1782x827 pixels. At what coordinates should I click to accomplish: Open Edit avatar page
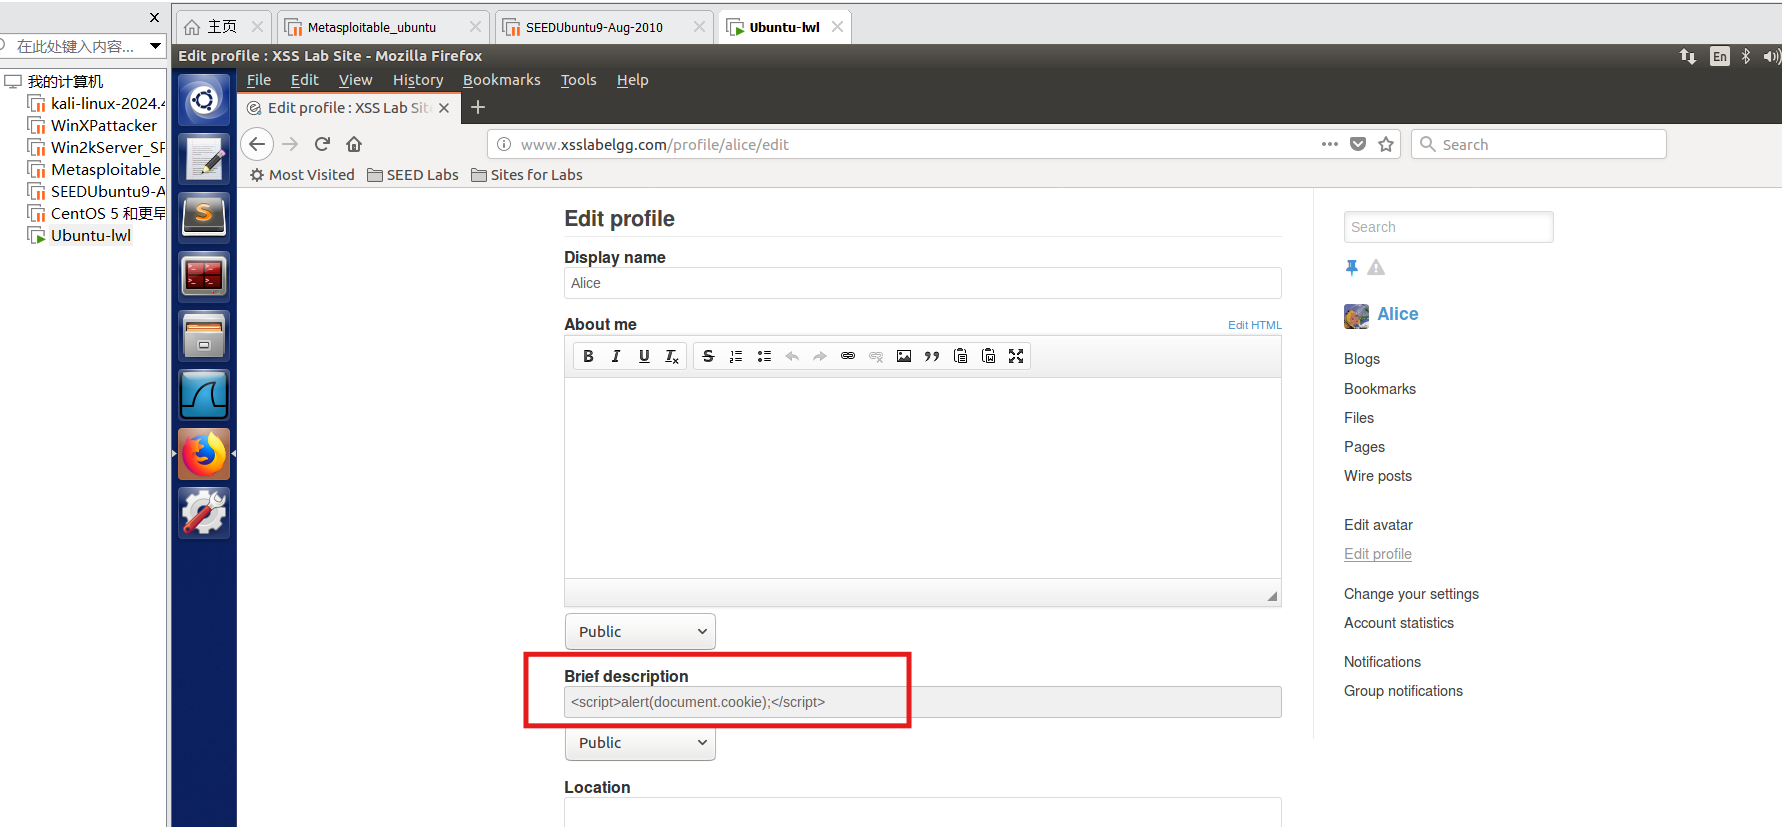point(1378,525)
